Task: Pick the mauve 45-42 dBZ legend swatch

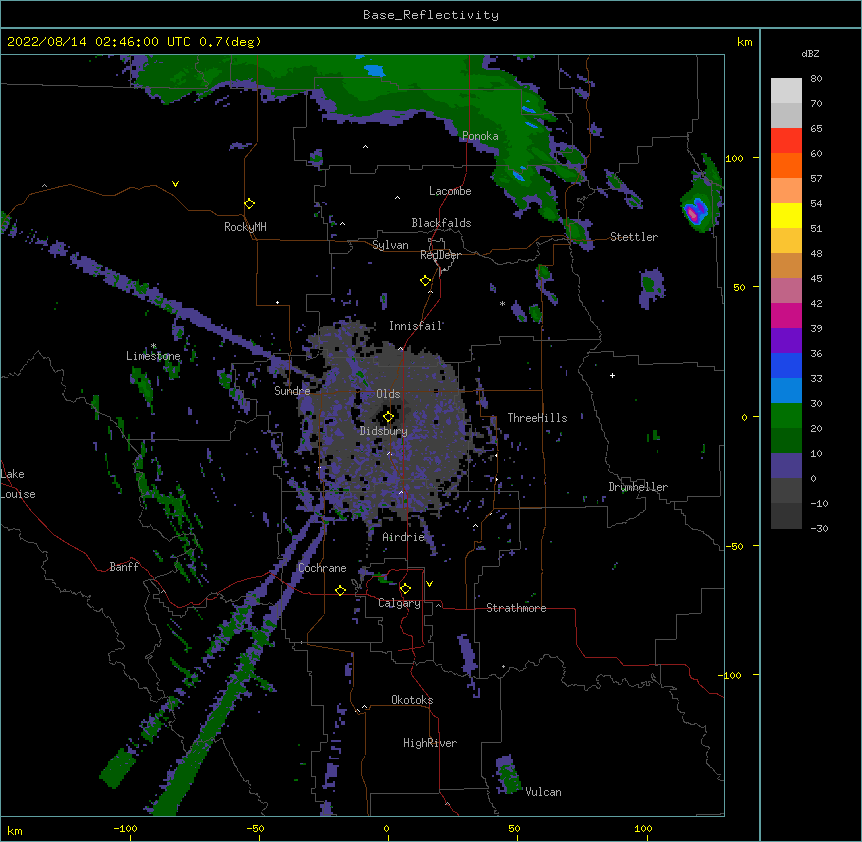Action: pyautogui.click(x=786, y=290)
